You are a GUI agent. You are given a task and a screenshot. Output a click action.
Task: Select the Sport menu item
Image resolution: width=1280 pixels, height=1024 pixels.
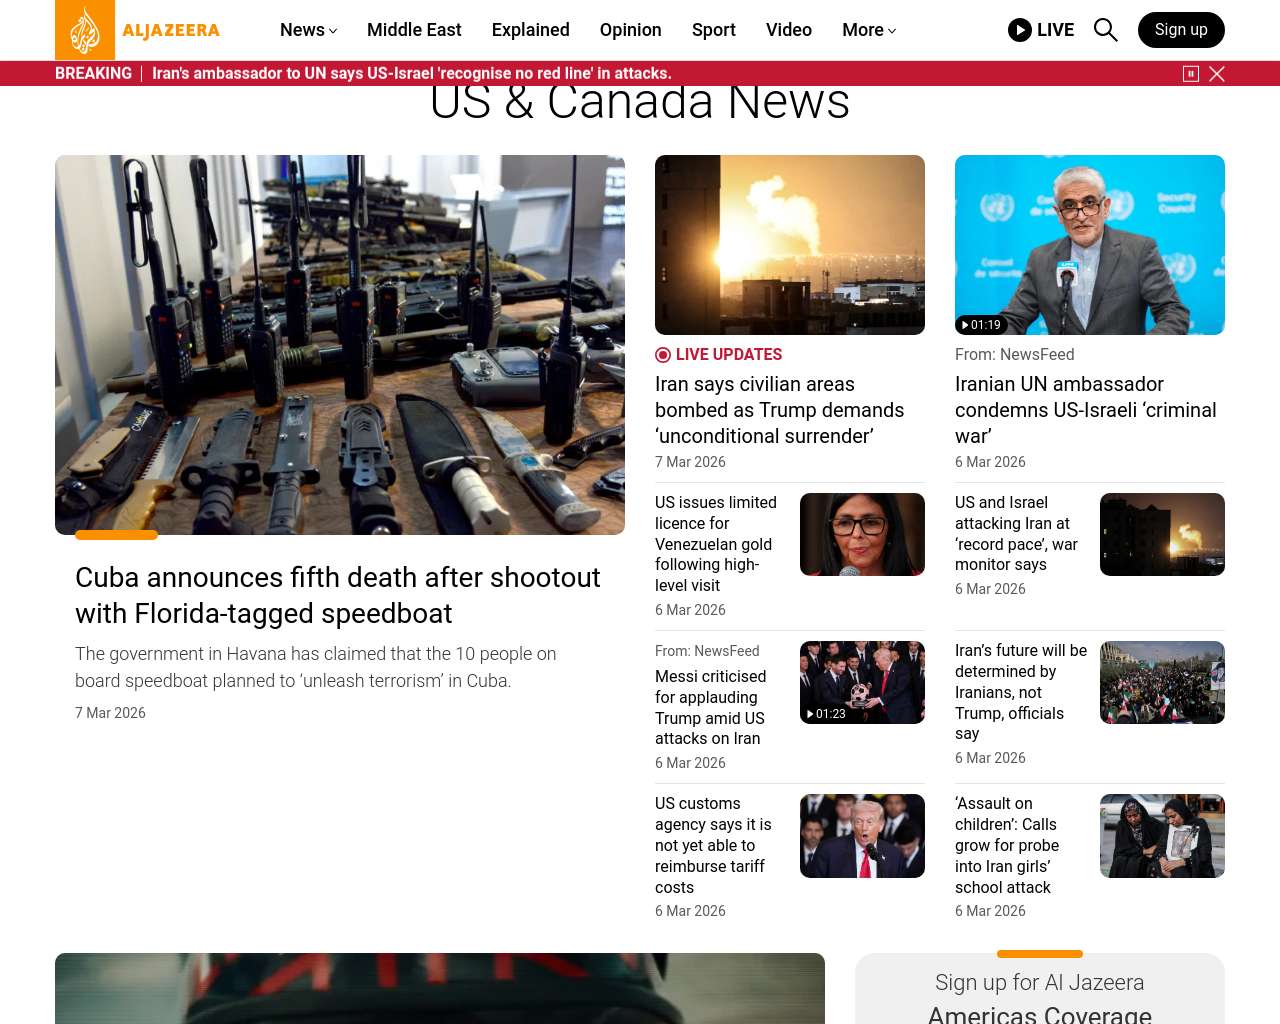[713, 30]
